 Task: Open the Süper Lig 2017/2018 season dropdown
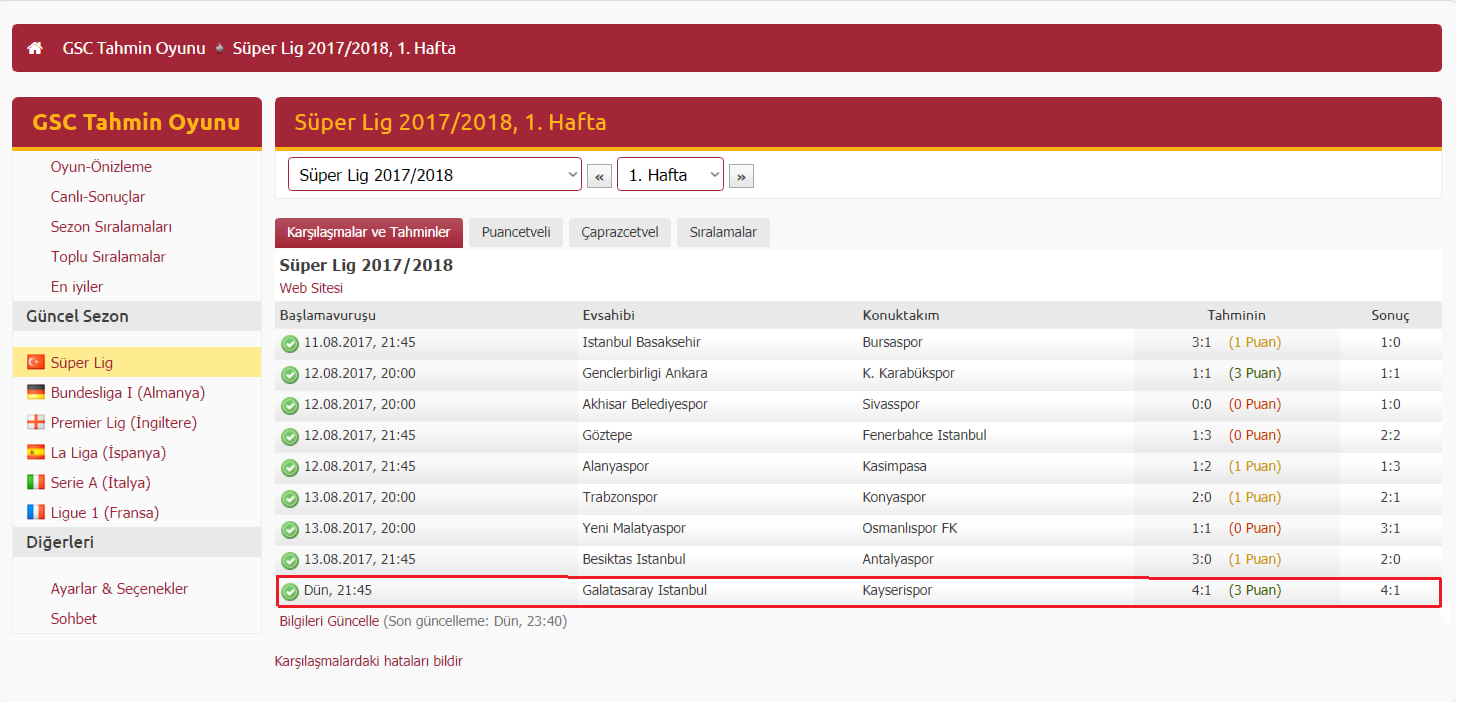tap(435, 174)
